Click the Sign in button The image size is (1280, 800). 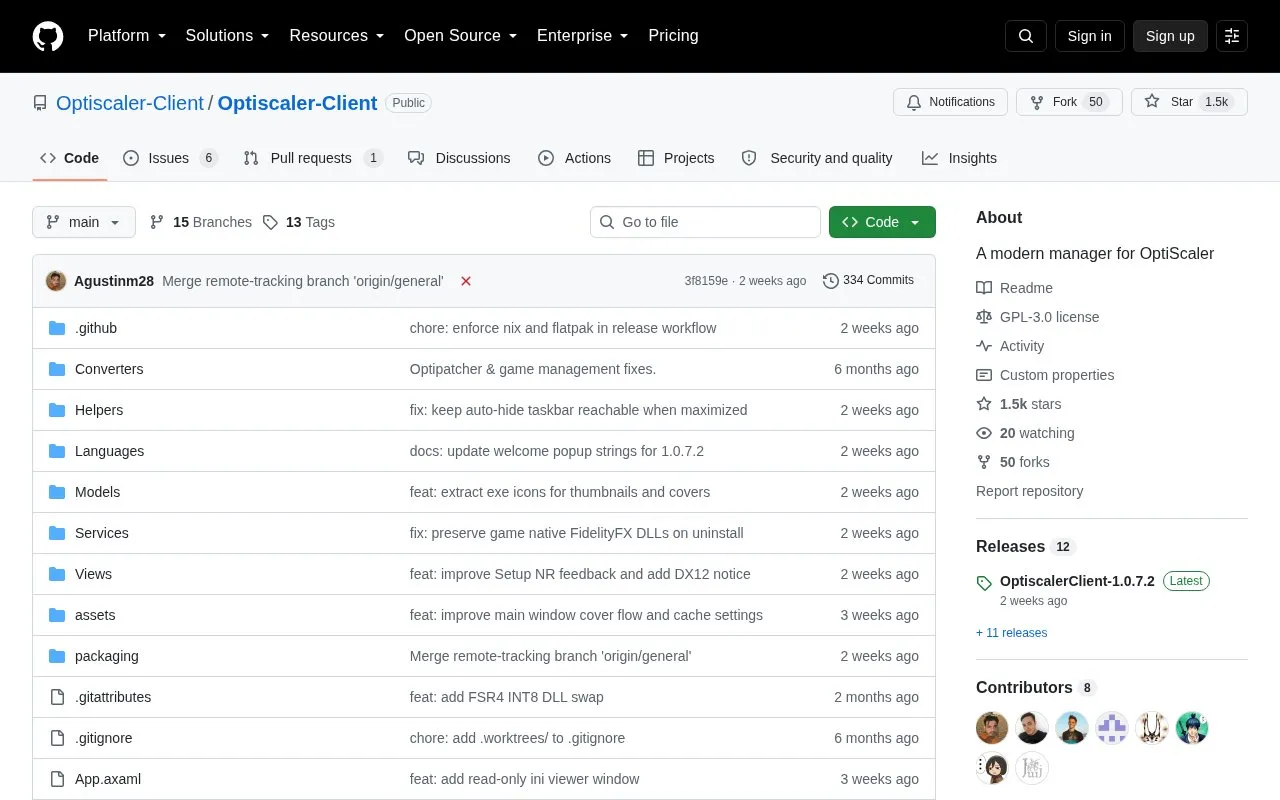coord(1089,36)
